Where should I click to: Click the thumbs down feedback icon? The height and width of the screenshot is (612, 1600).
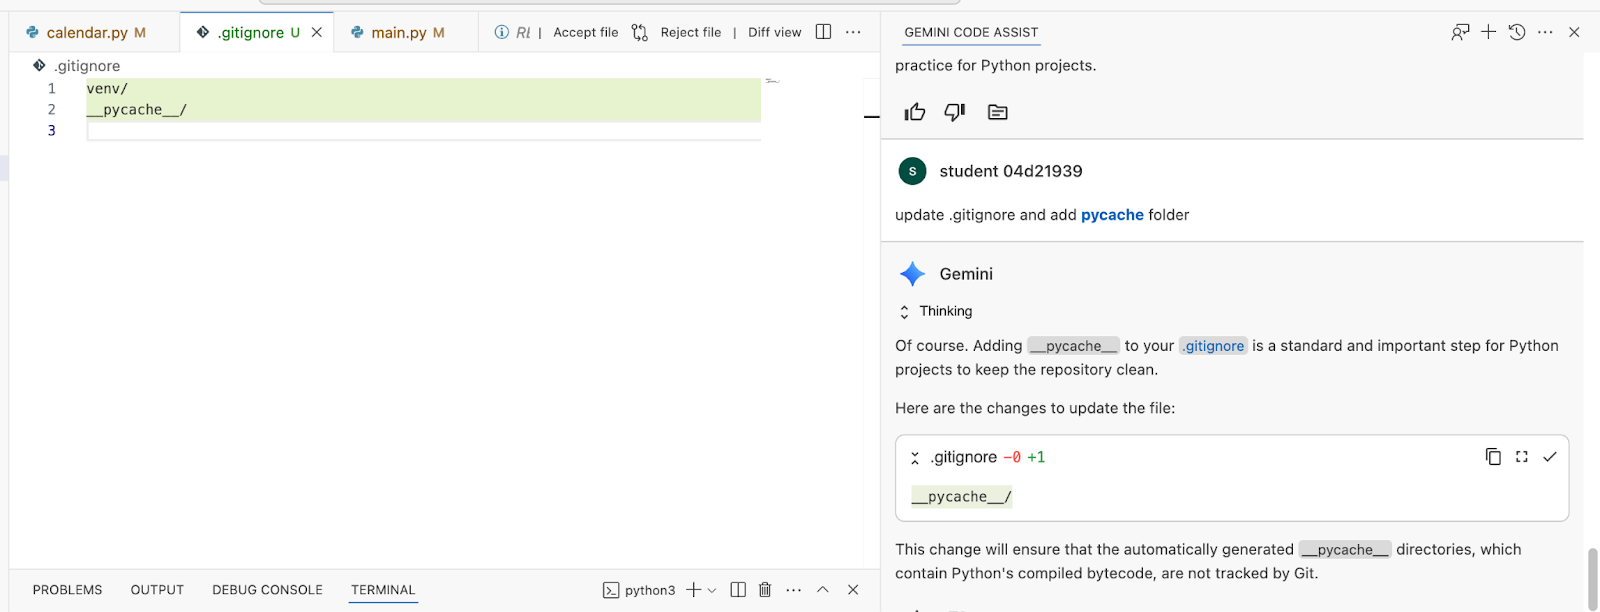click(x=955, y=112)
